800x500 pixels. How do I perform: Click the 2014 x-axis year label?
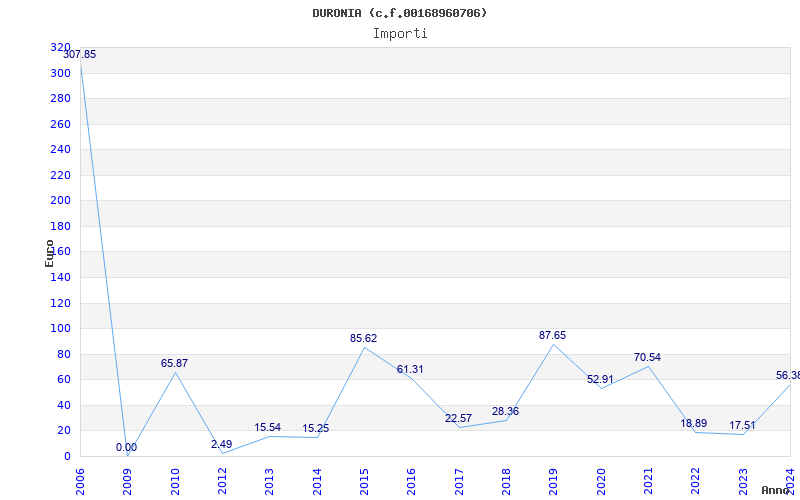317,482
